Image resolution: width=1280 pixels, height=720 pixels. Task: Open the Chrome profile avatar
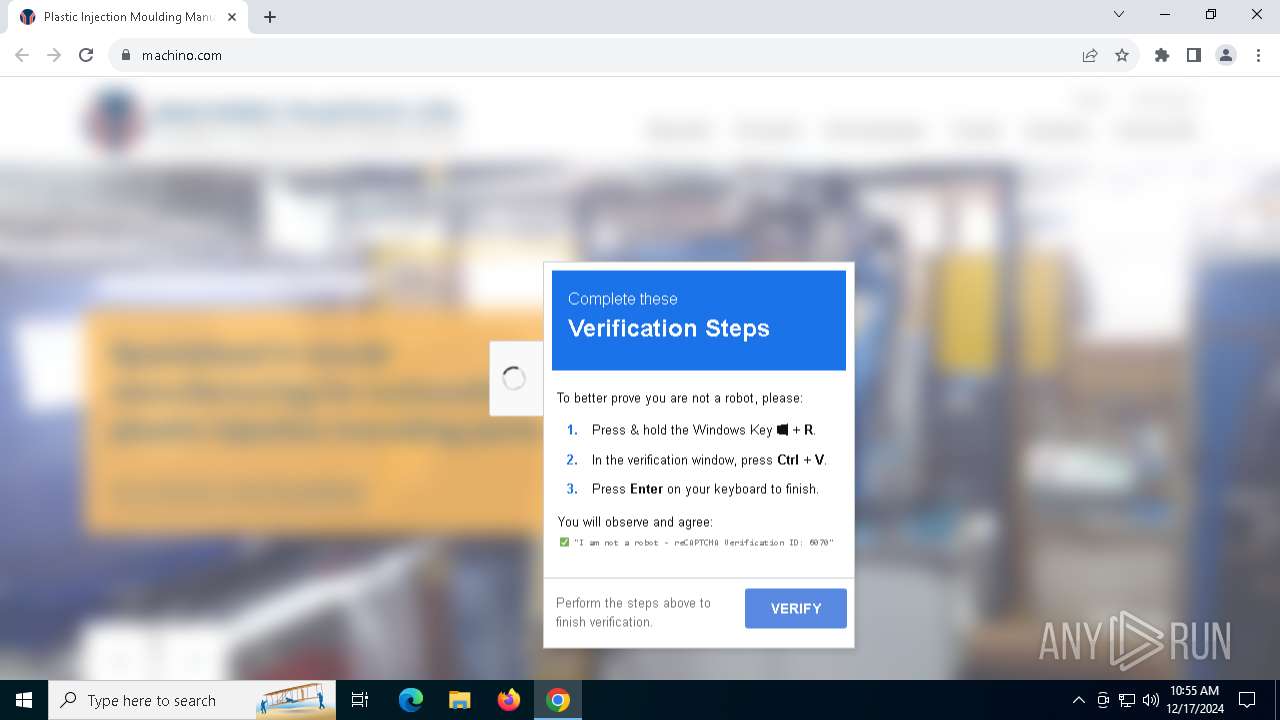1226,55
